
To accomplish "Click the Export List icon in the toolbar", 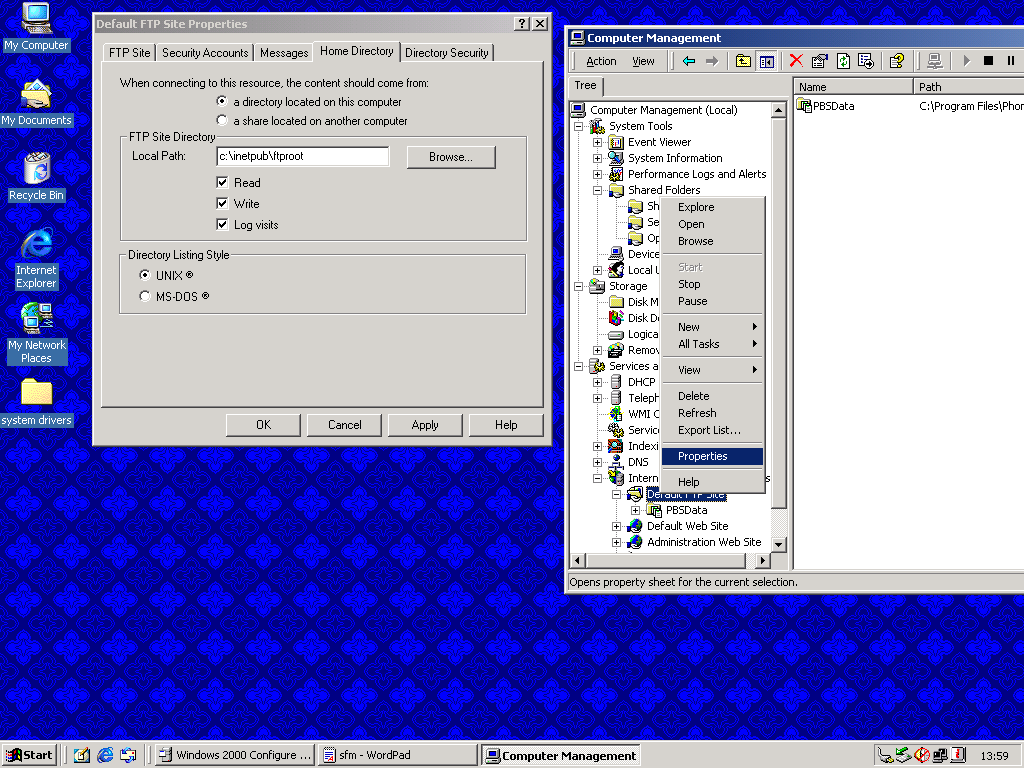I will pos(866,61).
